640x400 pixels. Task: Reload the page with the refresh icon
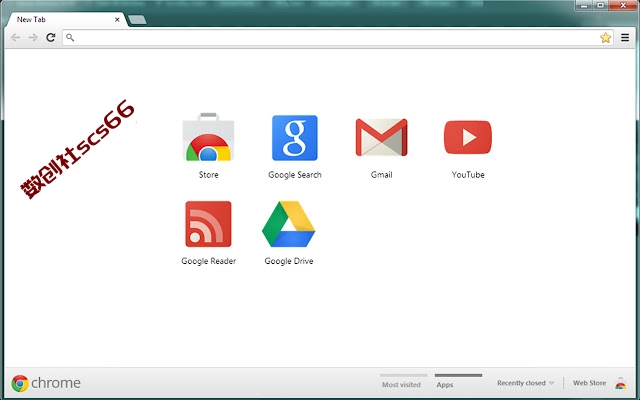51,38
